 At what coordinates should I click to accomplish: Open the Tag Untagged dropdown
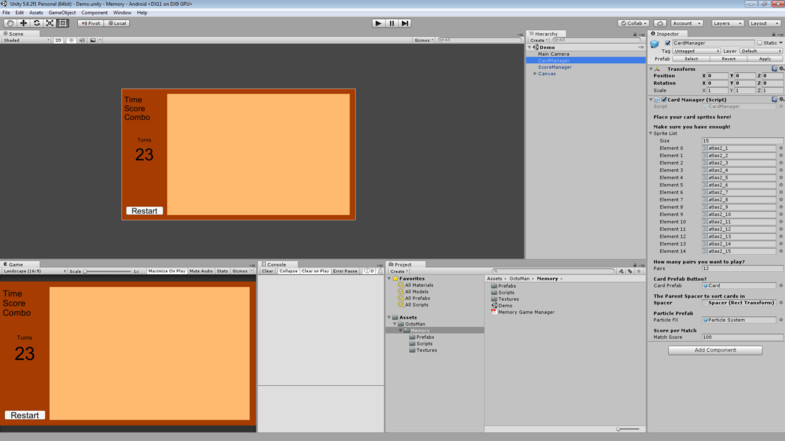click(696, 51)
